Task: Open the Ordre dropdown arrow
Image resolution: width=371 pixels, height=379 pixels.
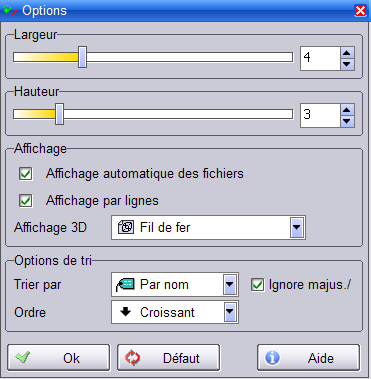Action: click(x=230, y=312)
